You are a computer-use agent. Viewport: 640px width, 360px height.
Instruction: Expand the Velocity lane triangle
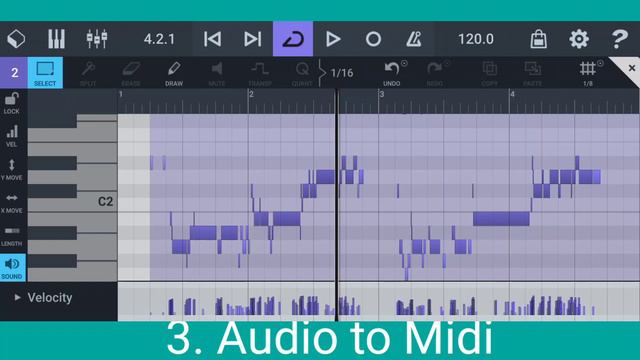(x=17, y=297)
